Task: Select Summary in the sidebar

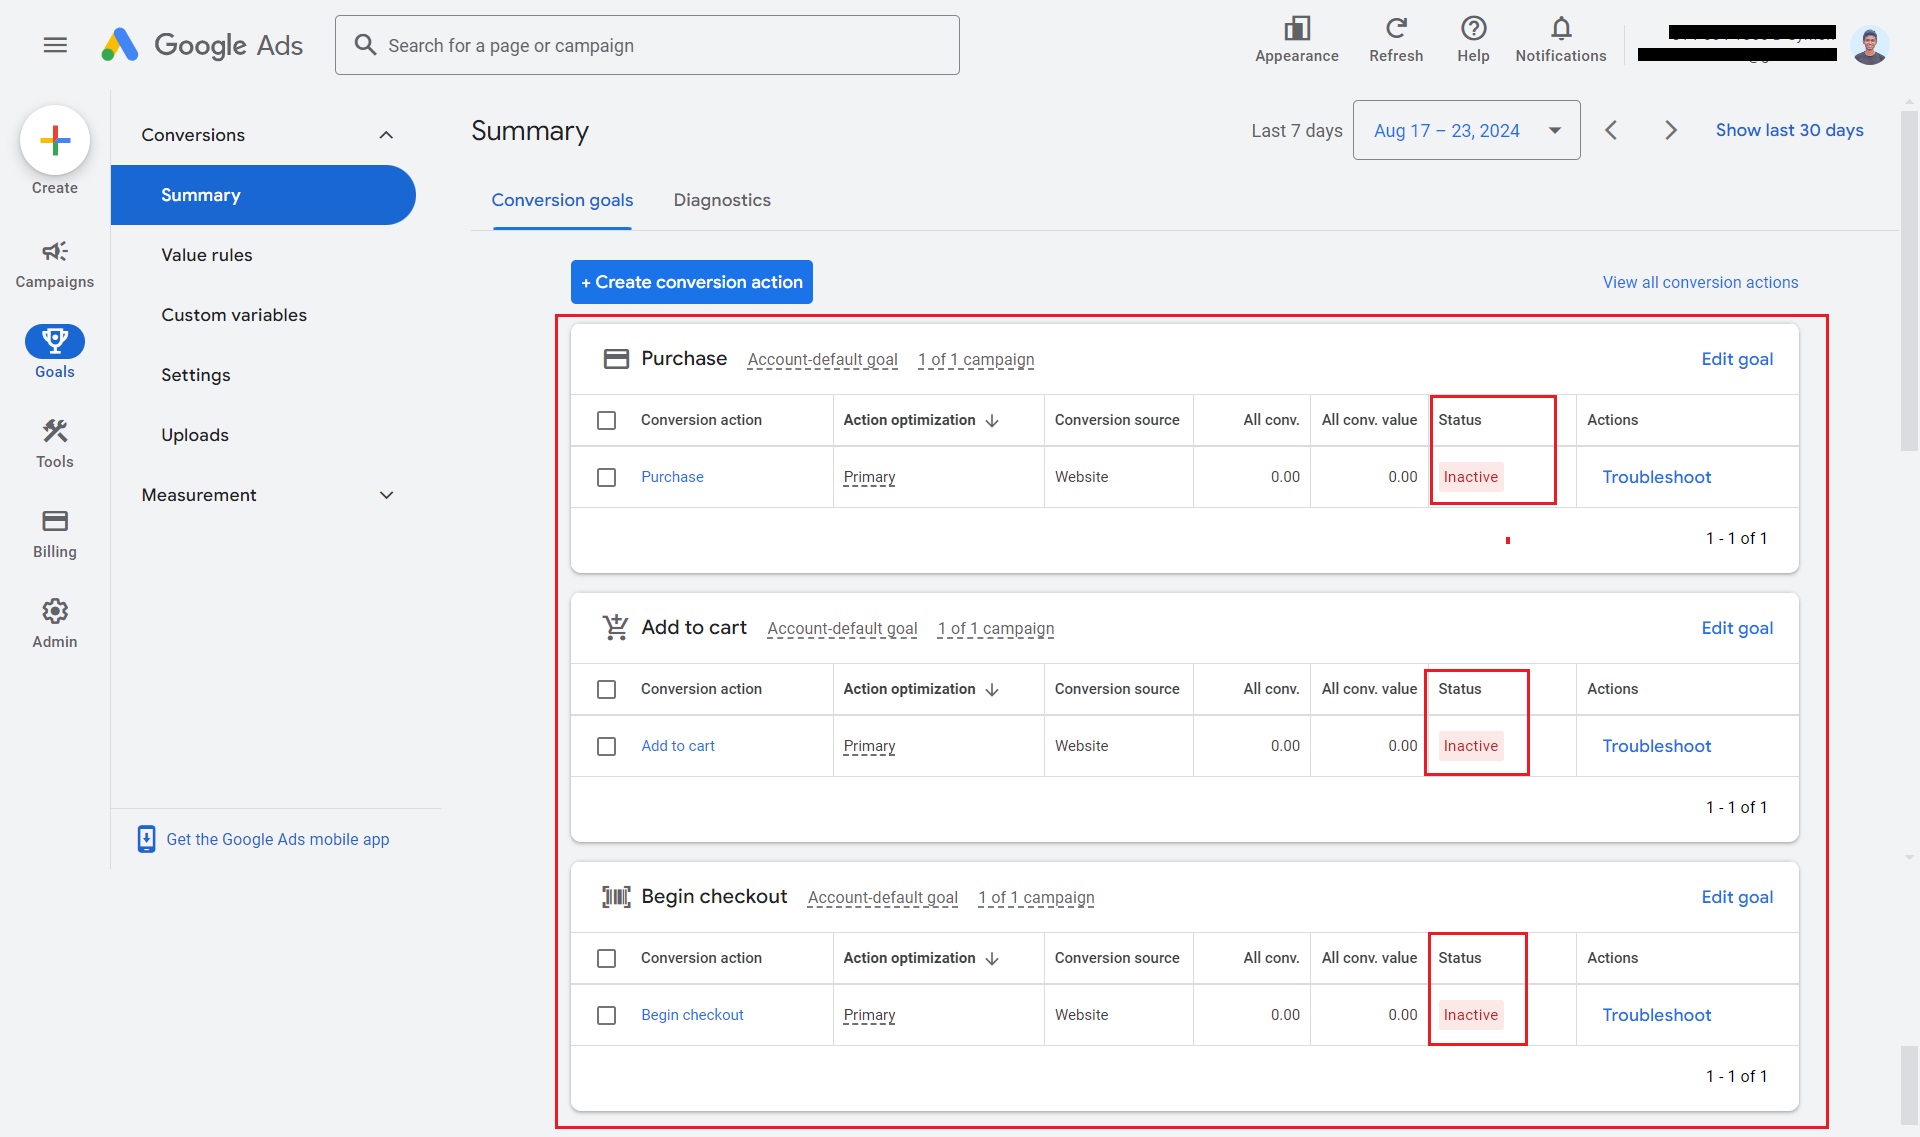Action: [263, 195]
